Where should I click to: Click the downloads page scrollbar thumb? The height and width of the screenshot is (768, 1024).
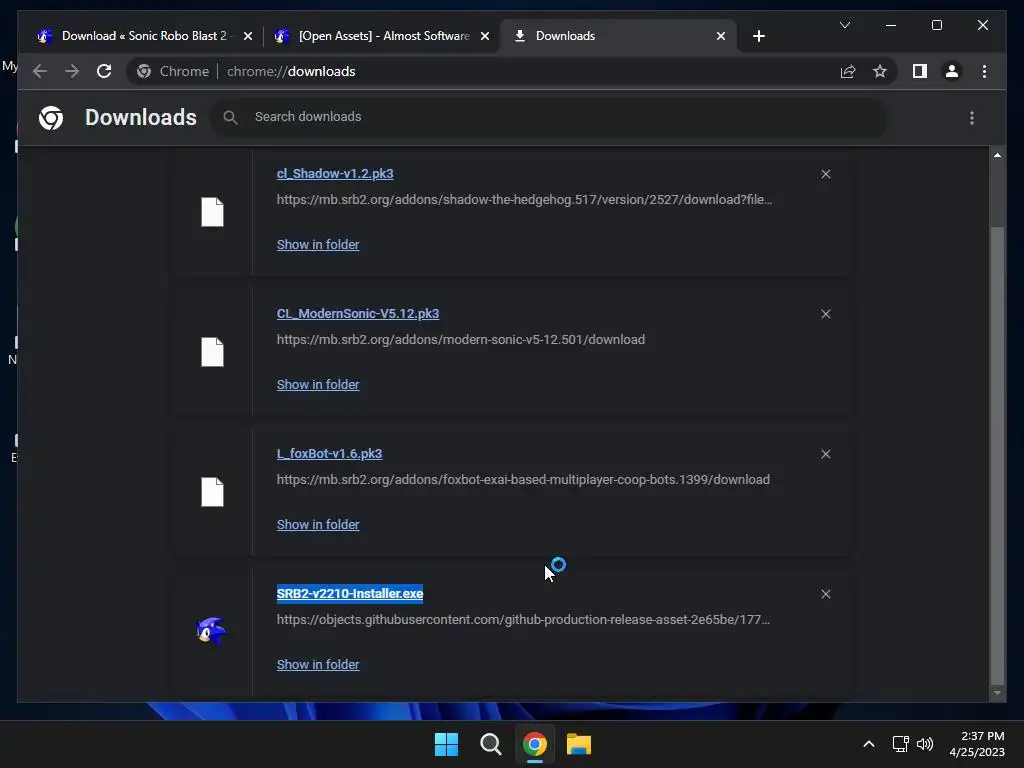(x=997, y=455)
